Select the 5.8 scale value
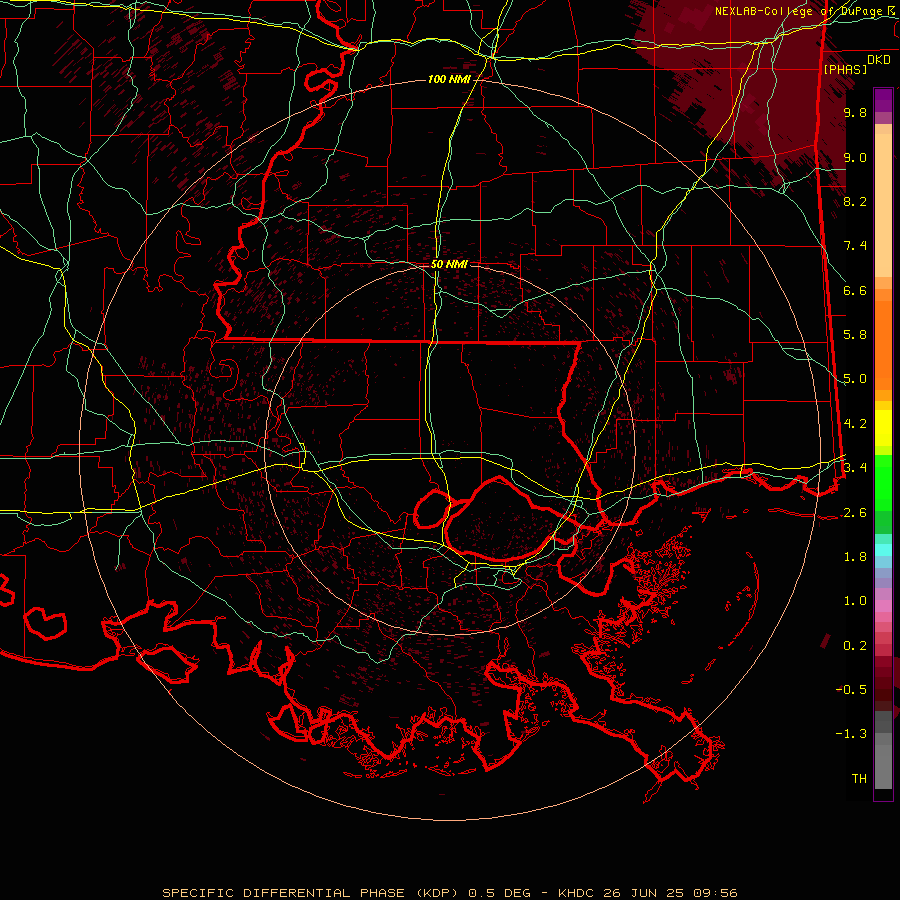The image size is (900, 900). tap(855, 335)
